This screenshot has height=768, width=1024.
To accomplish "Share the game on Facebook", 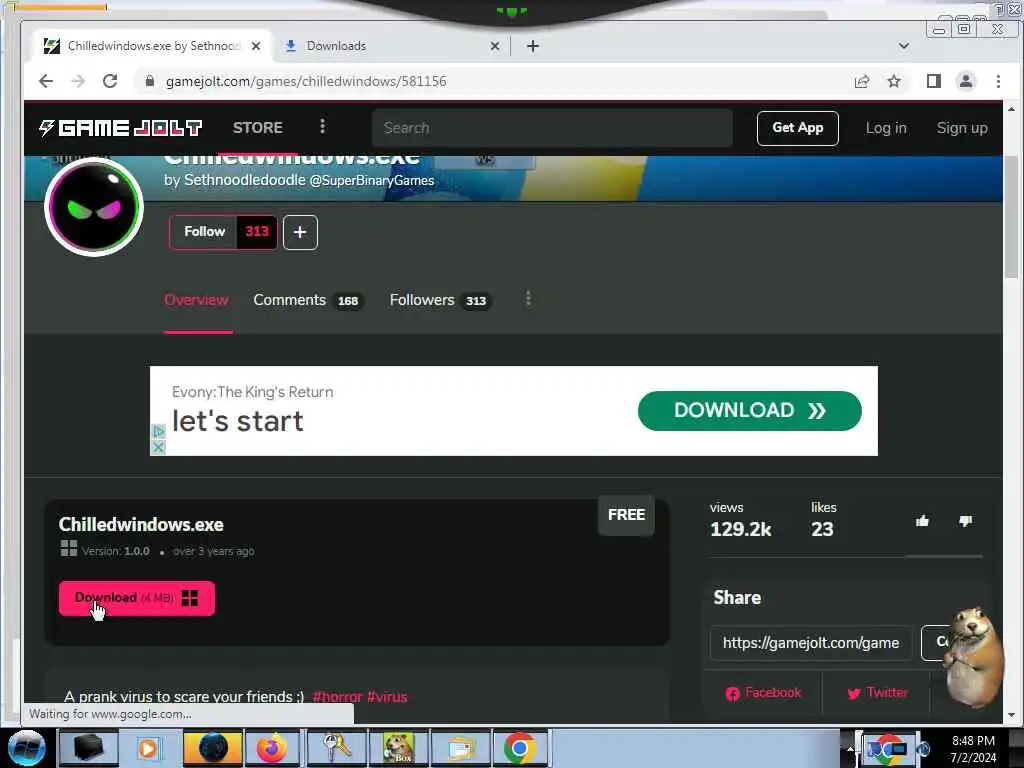I will click(x=763, y=693).
